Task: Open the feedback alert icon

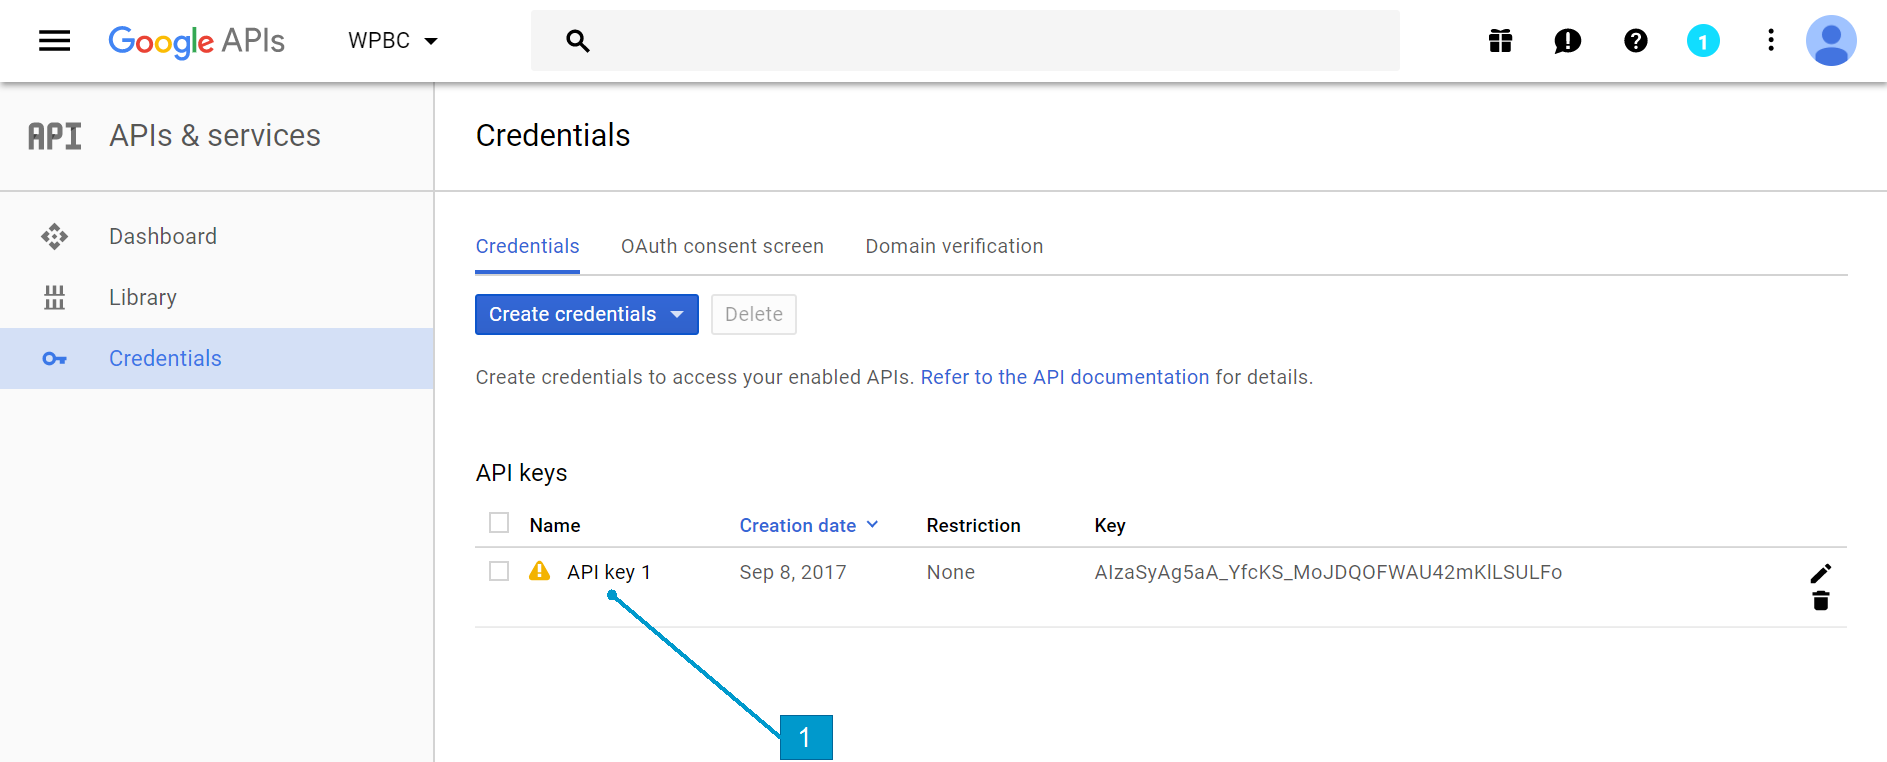Action: coord(1567,41)
